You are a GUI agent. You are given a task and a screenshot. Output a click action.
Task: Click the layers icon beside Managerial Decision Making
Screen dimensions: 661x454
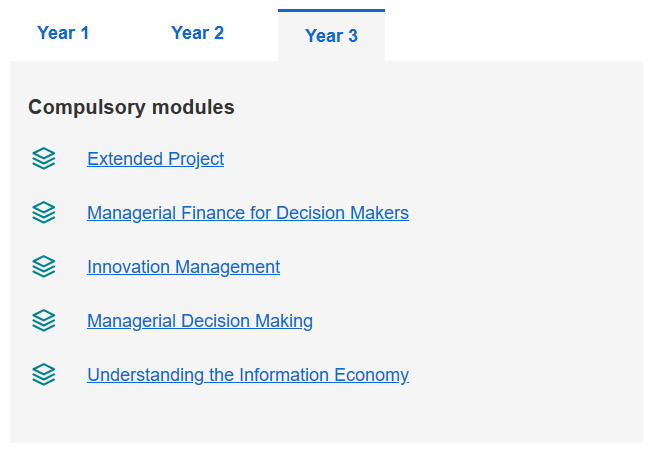[x=44, y=321]
